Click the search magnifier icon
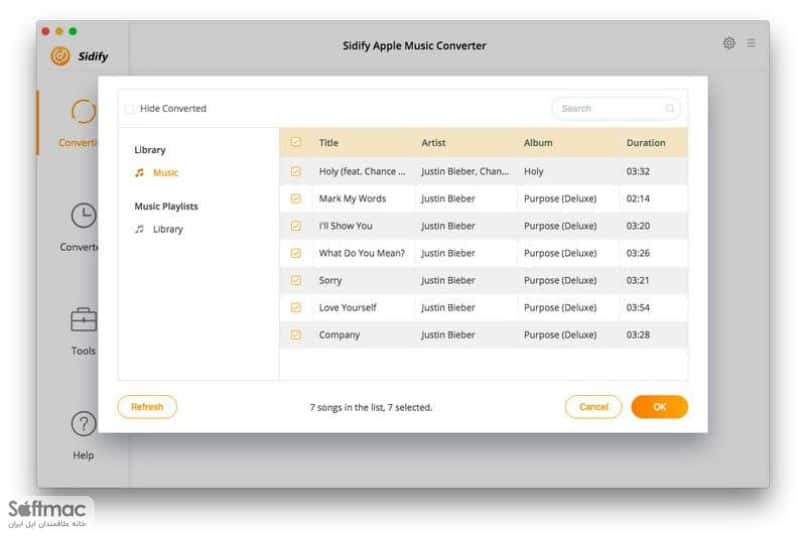806x540 pixels. (x=669, y=108)
